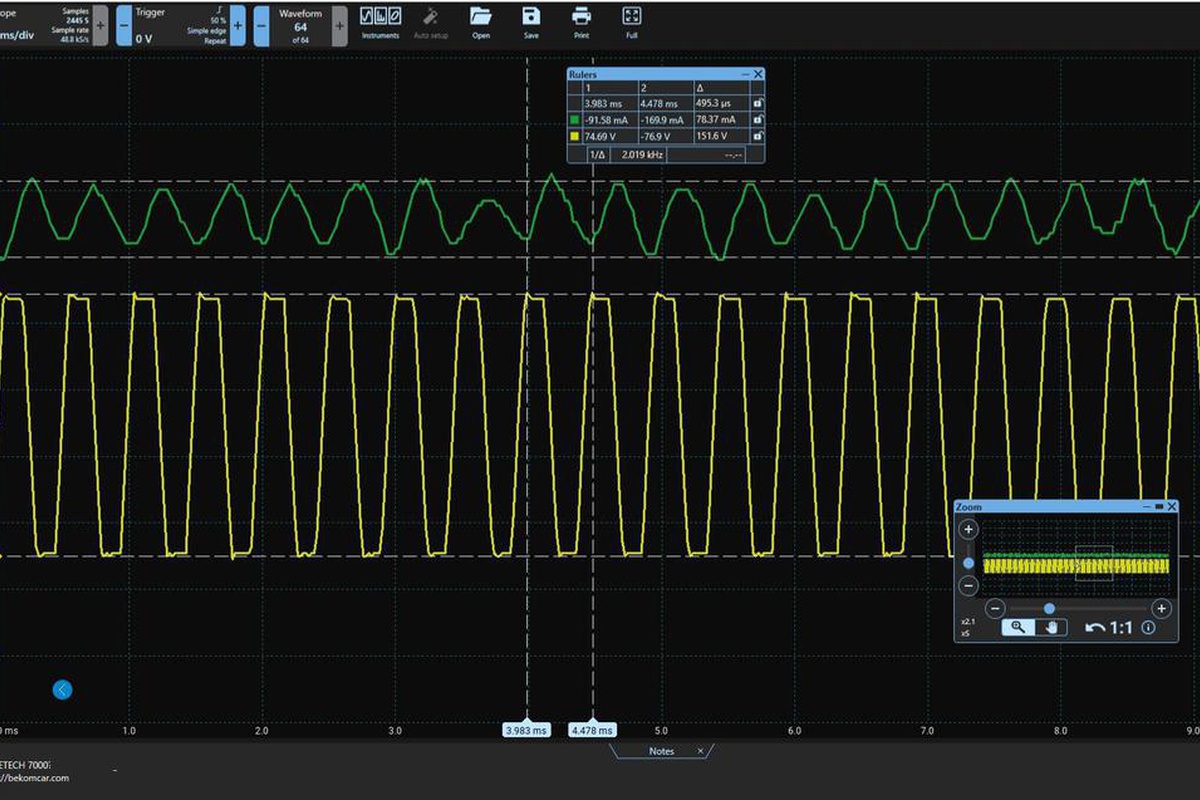Close the Rulers panel
1200x800 pixels.
(x=758, y=75)
